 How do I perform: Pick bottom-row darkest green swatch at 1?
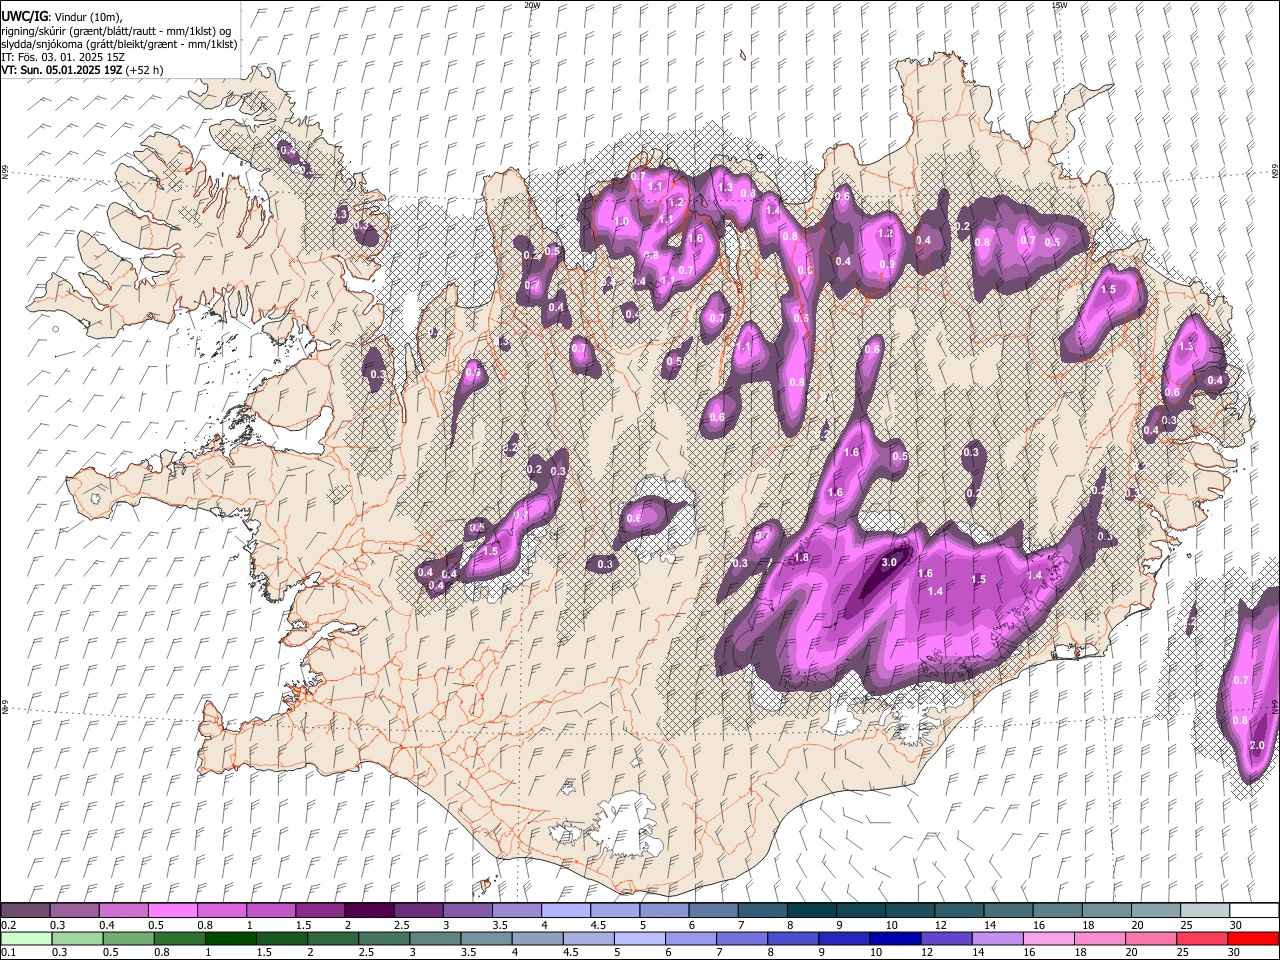230,938
